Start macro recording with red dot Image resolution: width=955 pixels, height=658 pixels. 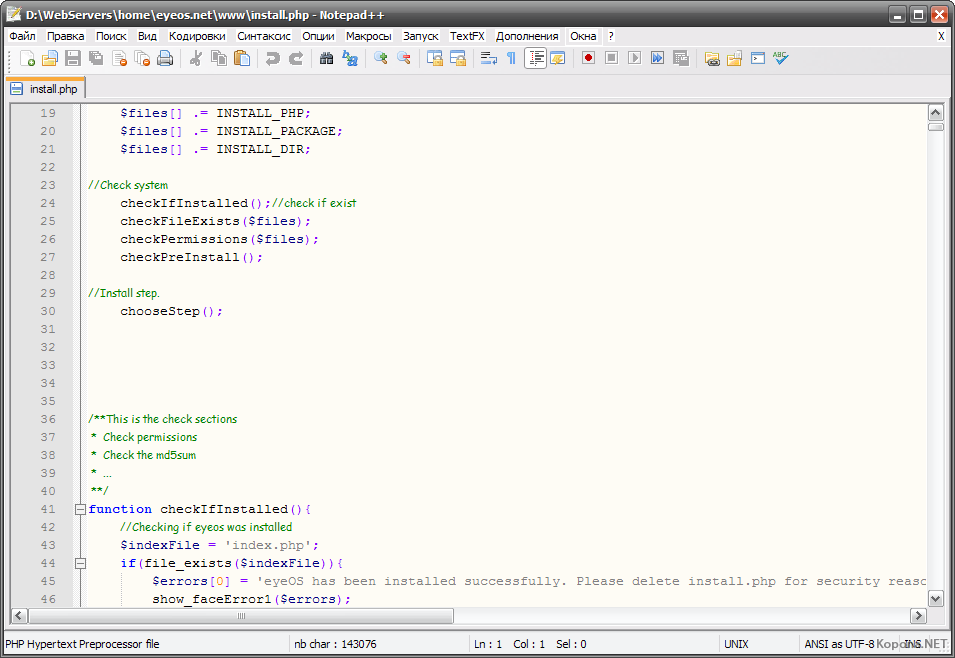(x=588, y=58)
